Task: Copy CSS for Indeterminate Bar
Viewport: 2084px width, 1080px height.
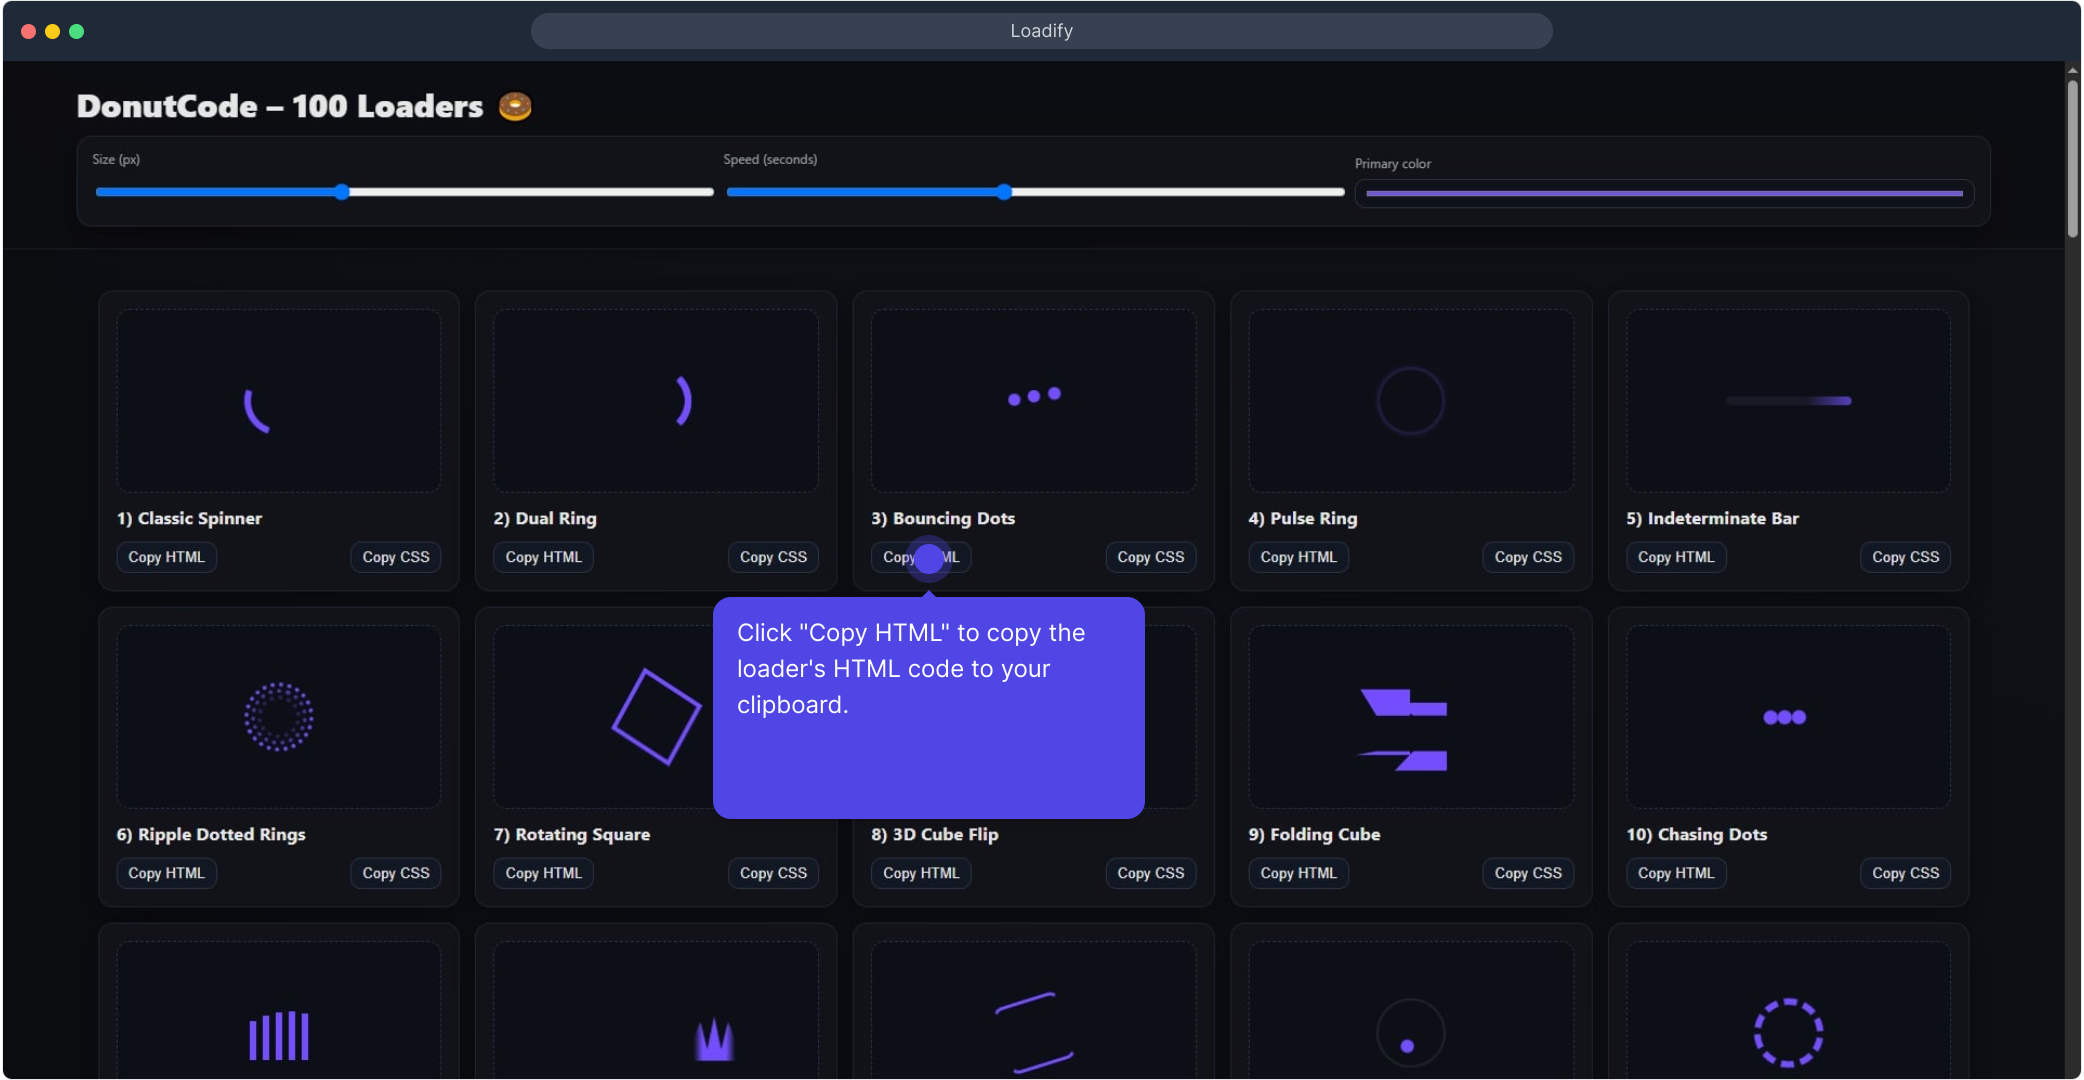Action: point(1905,557)
